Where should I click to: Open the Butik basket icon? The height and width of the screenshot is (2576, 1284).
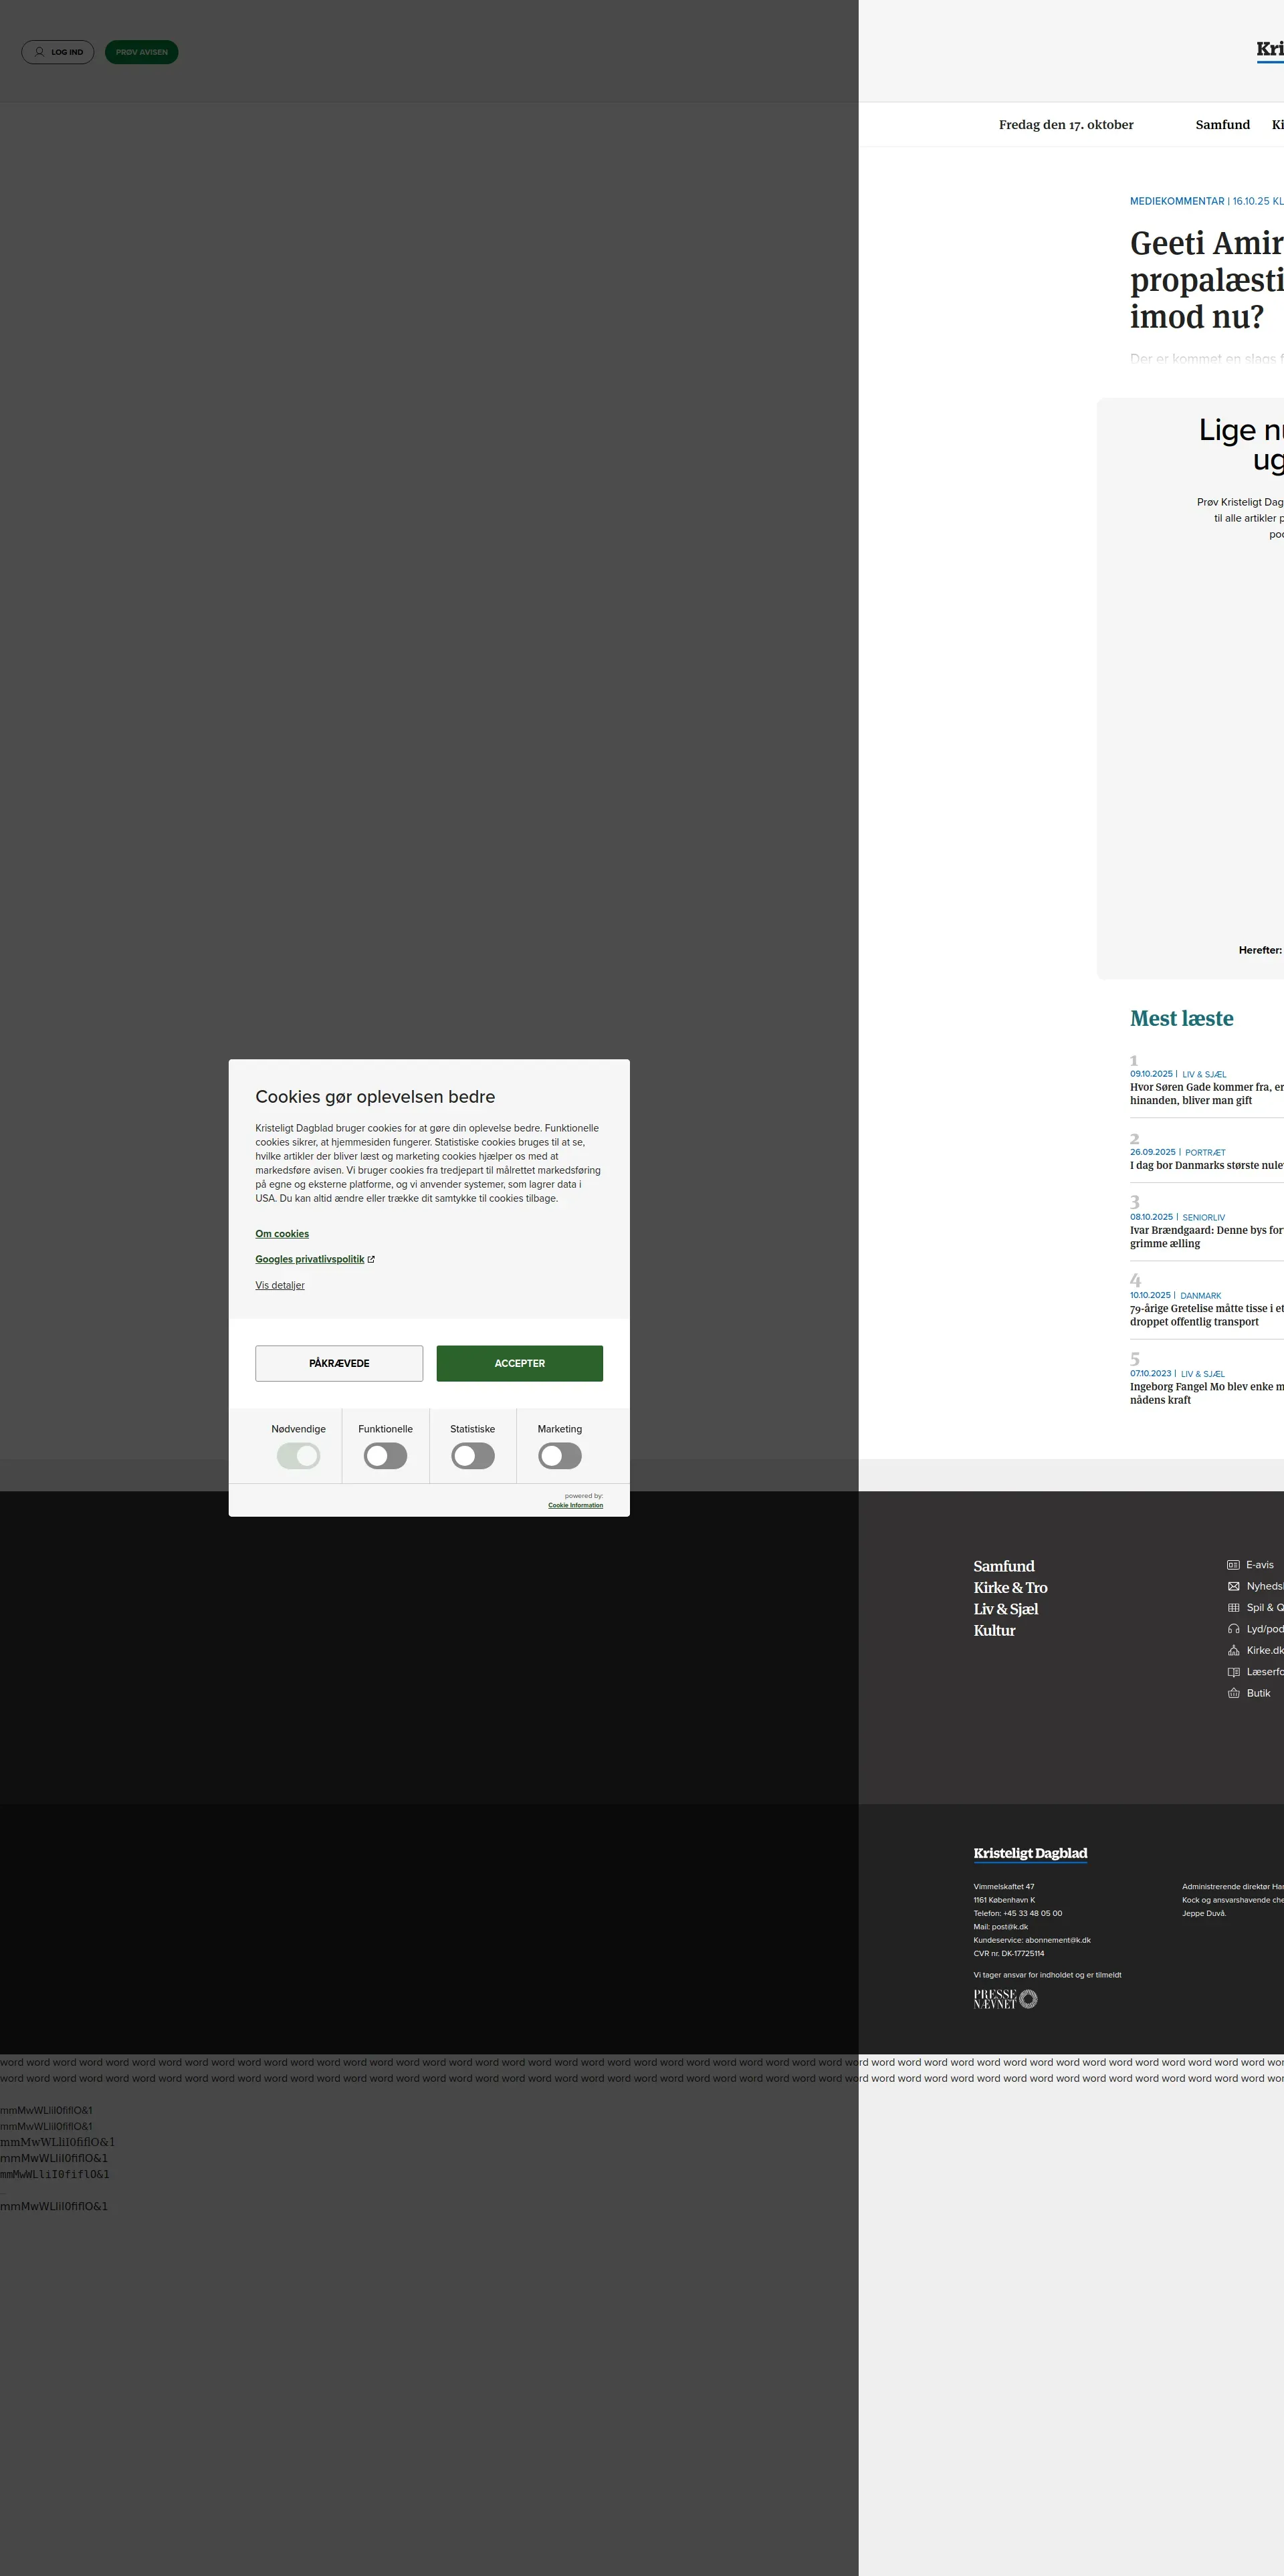pos(1233,1693)
